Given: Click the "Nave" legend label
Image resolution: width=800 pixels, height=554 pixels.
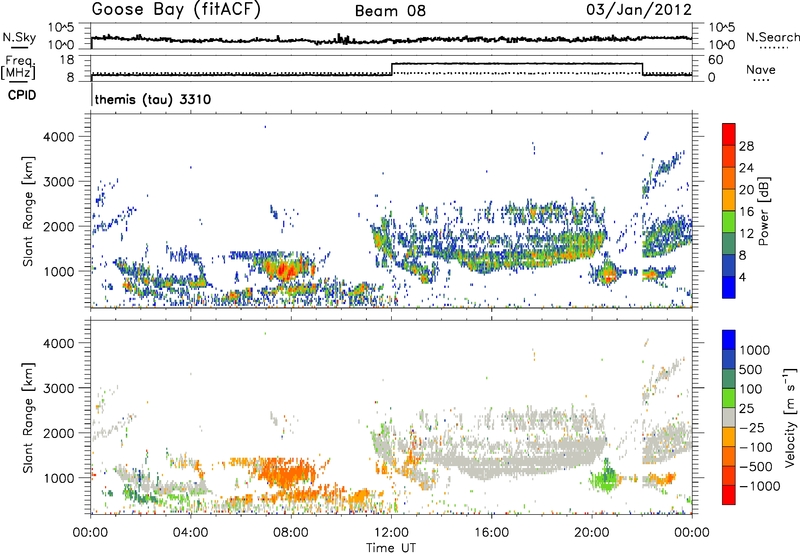Looking at the screenshot, I should coord(761,70).
